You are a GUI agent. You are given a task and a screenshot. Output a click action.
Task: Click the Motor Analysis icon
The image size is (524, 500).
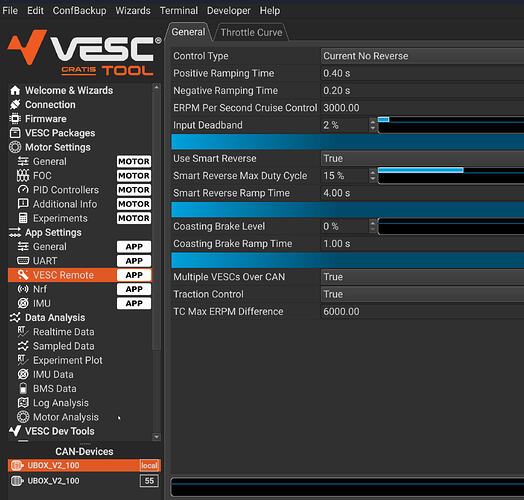coord(23,417)
